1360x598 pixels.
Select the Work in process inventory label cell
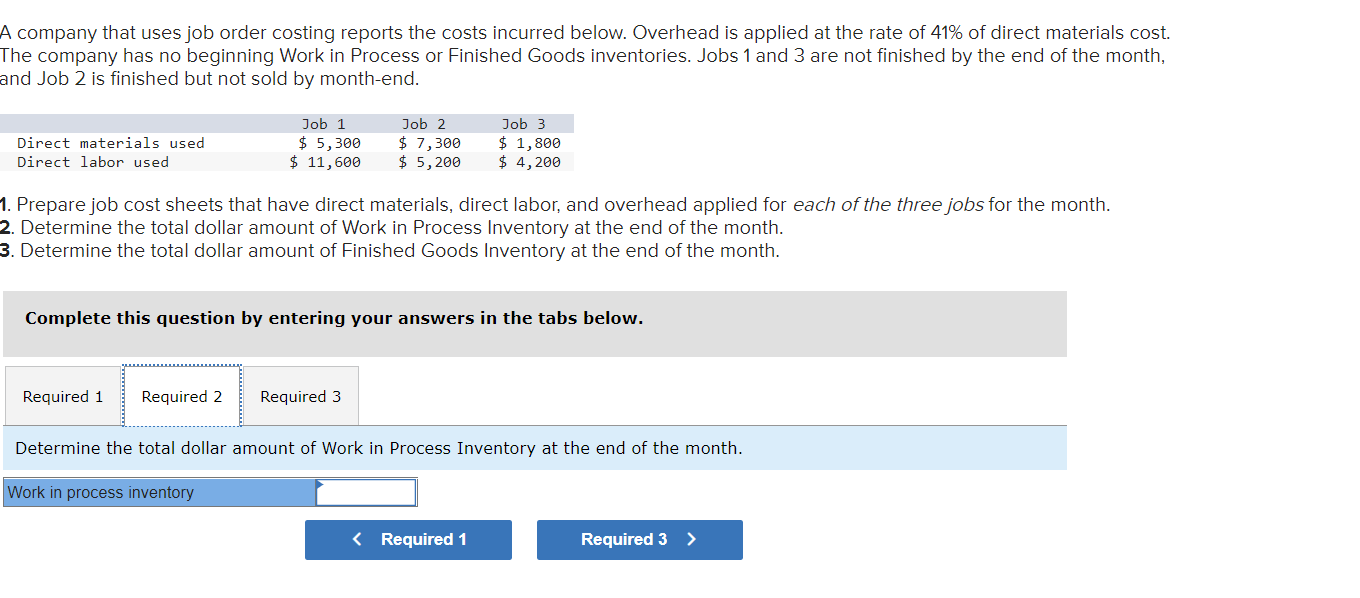[155, 492]
